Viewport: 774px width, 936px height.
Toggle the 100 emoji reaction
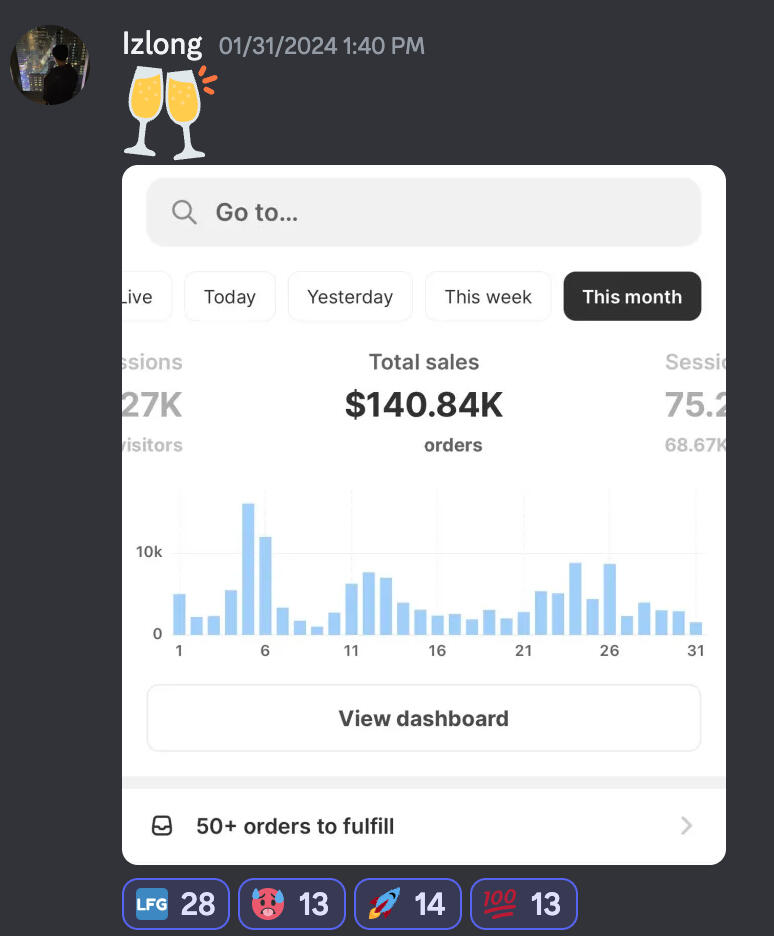pos(524,904)
